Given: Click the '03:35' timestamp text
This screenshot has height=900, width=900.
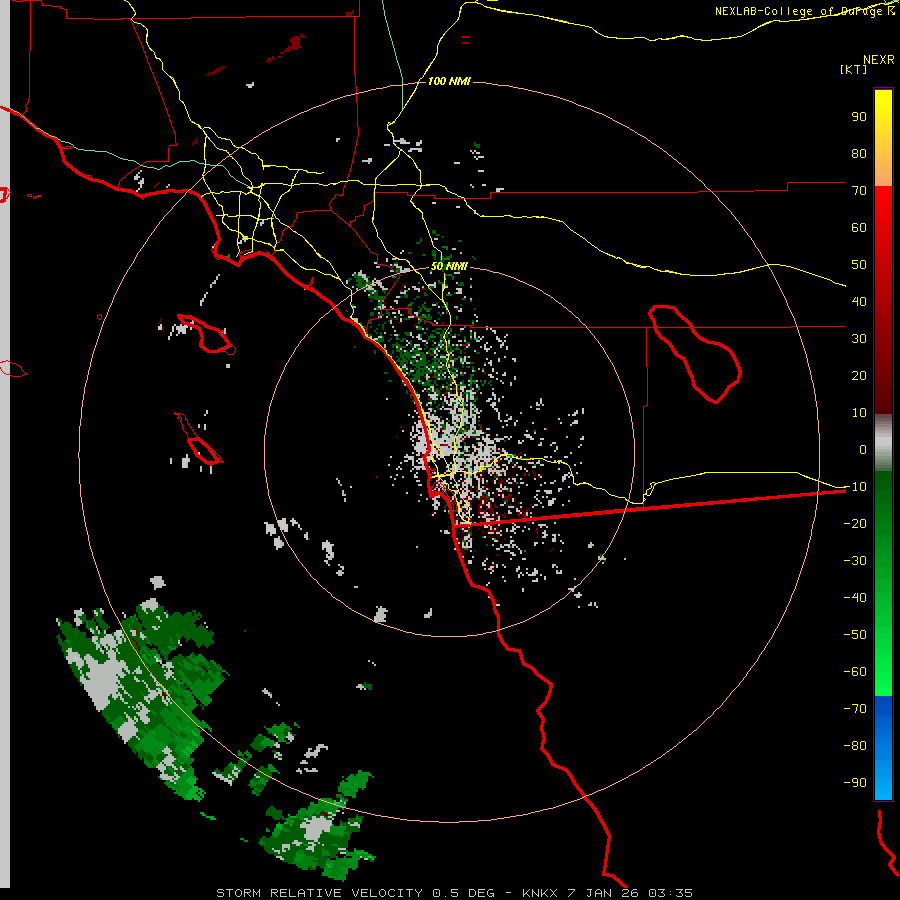Looking at the screenshot, I should (x=670, y=893).
